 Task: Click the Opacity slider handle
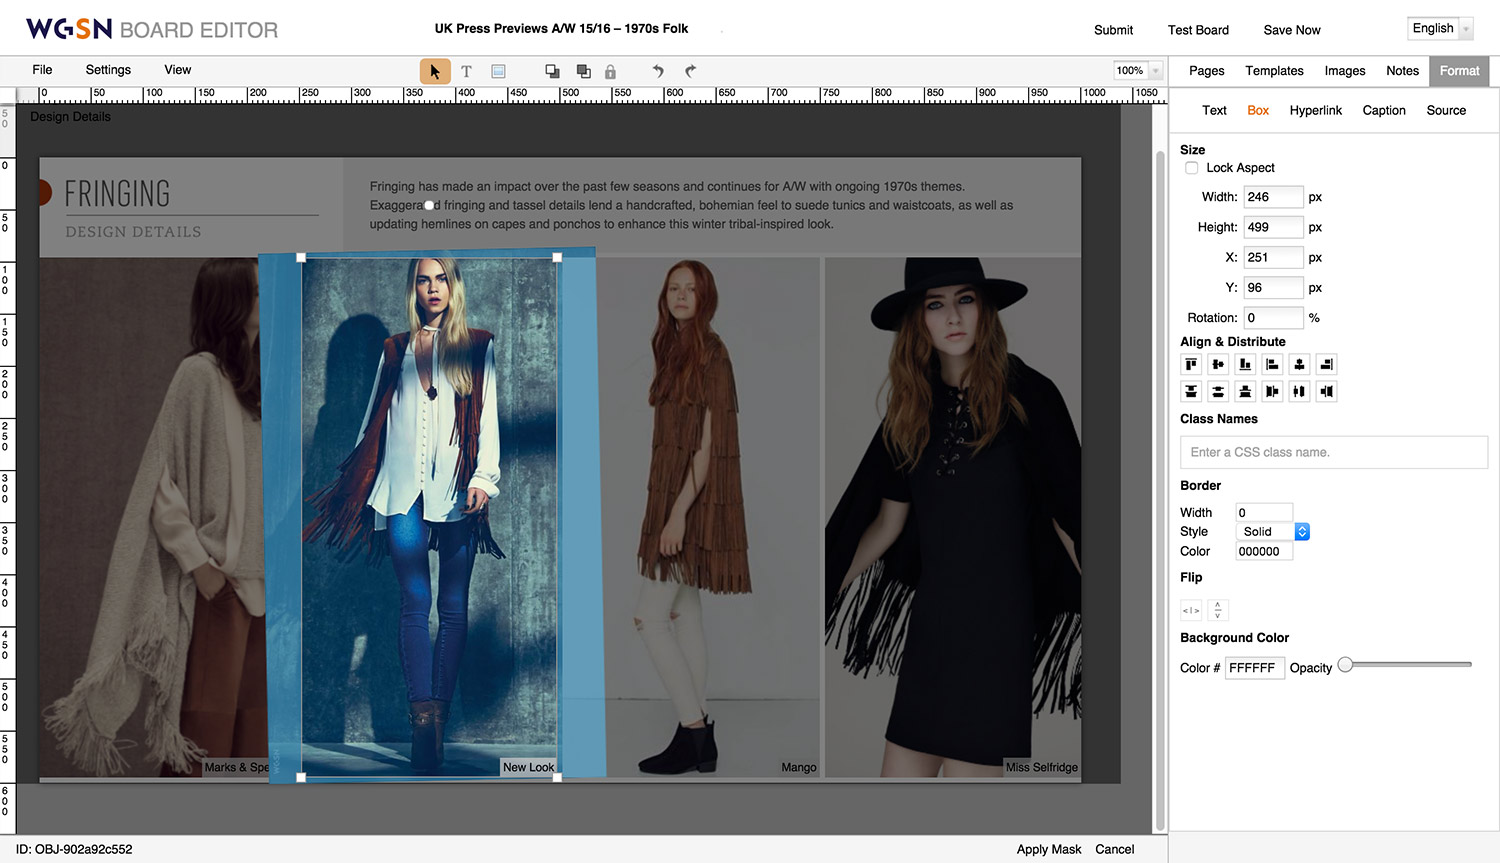pyautogui.click(x=1346, y=665)
